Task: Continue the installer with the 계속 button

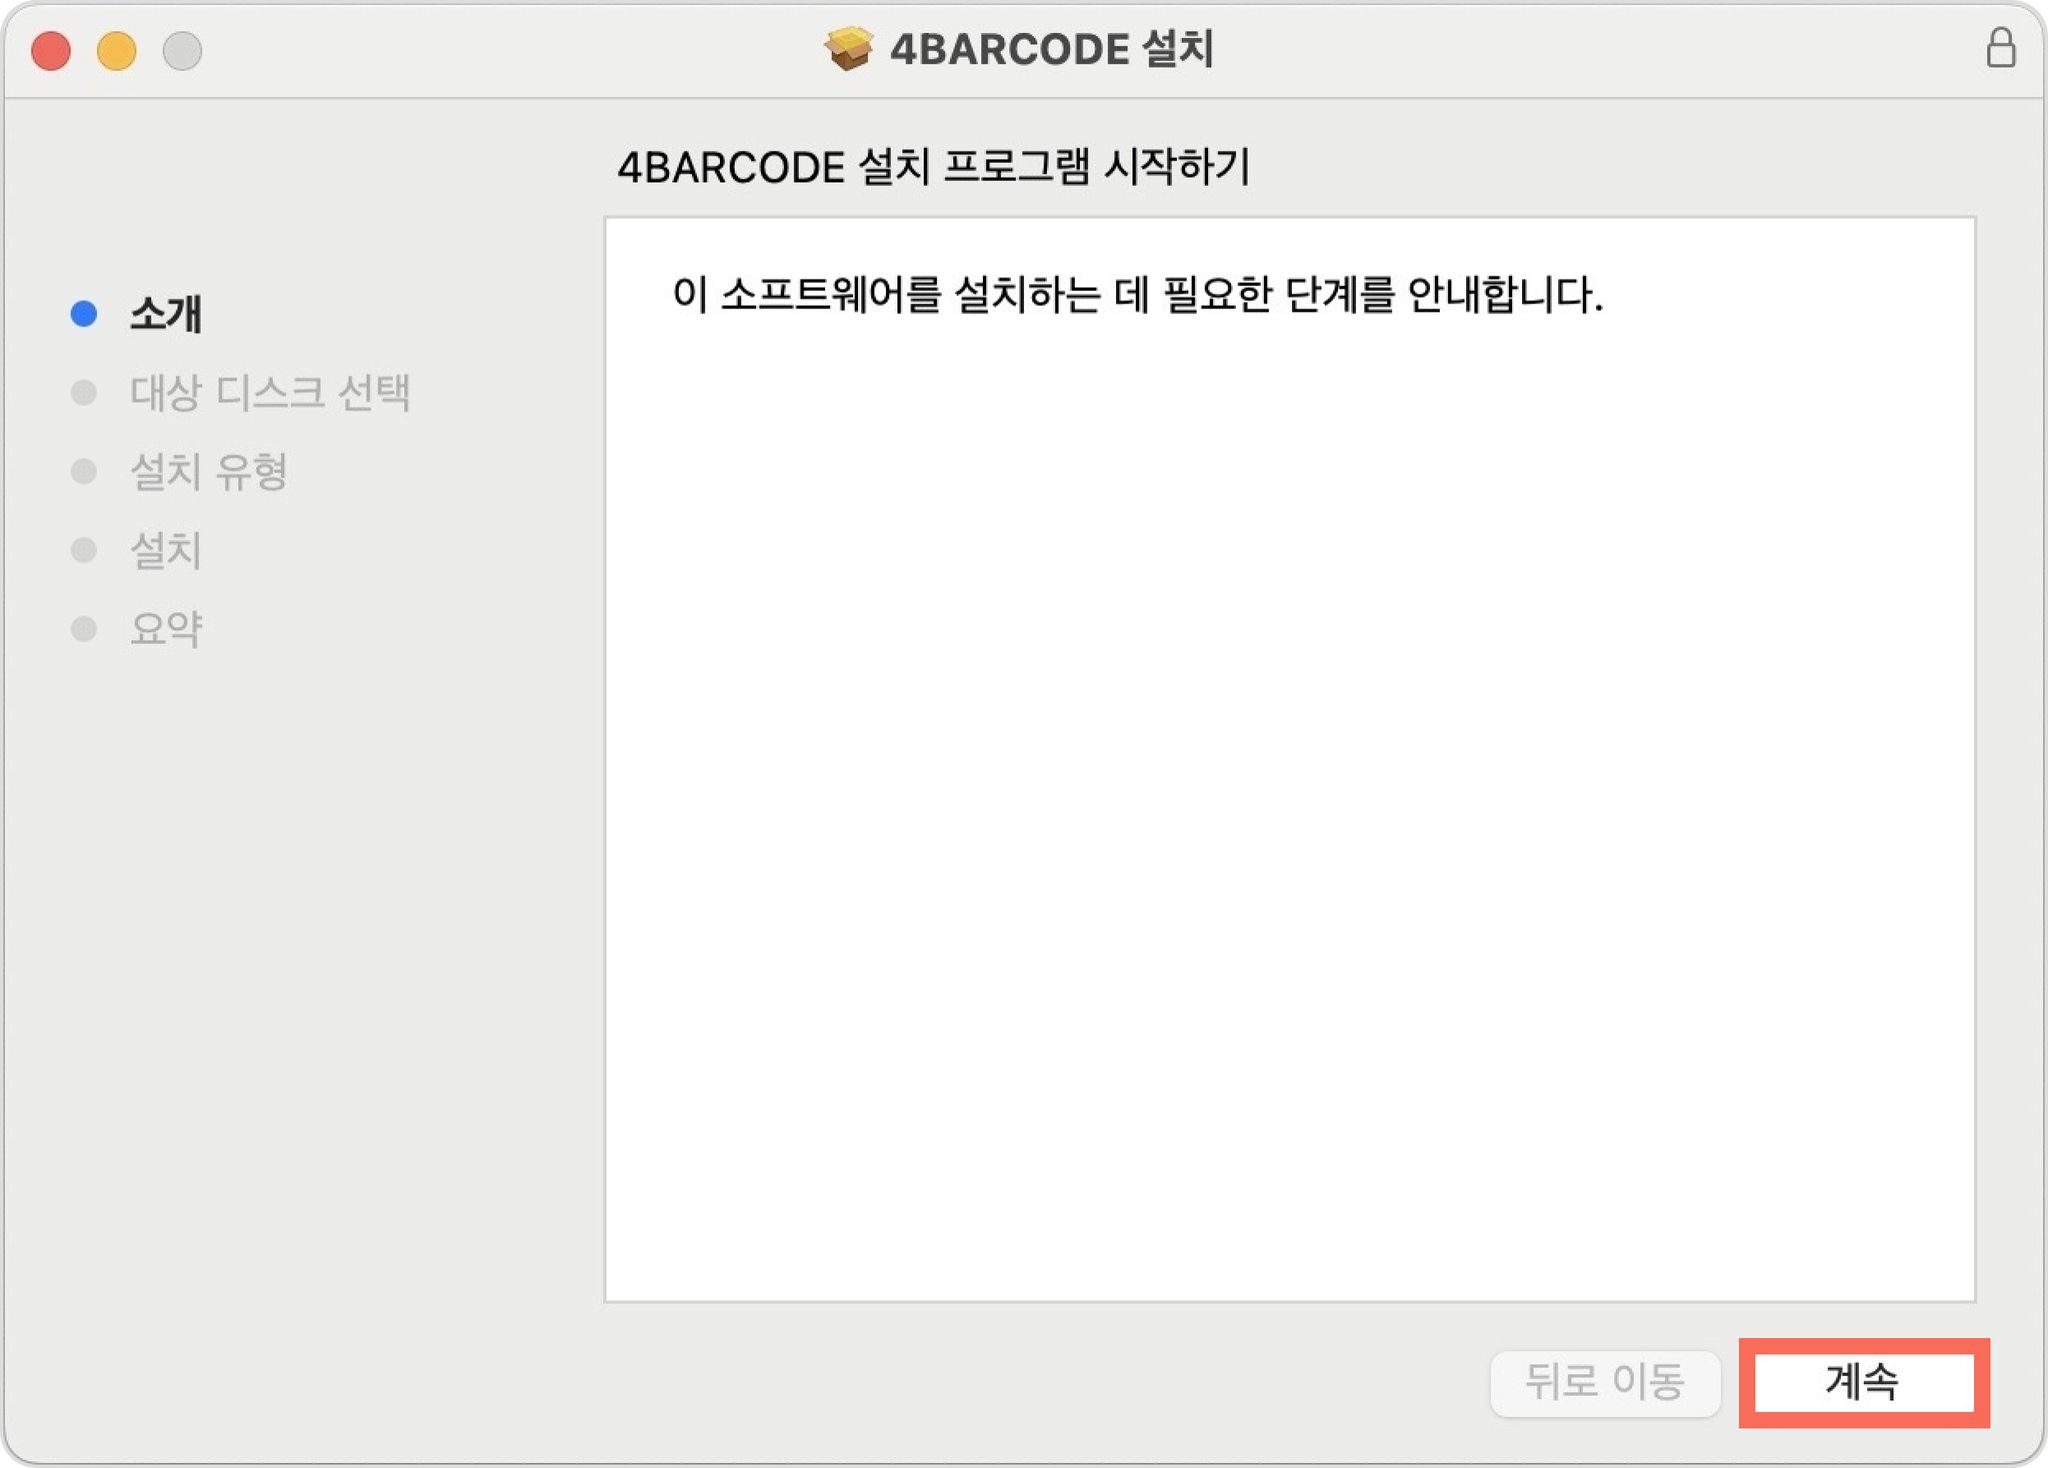Action: 1864,1382
